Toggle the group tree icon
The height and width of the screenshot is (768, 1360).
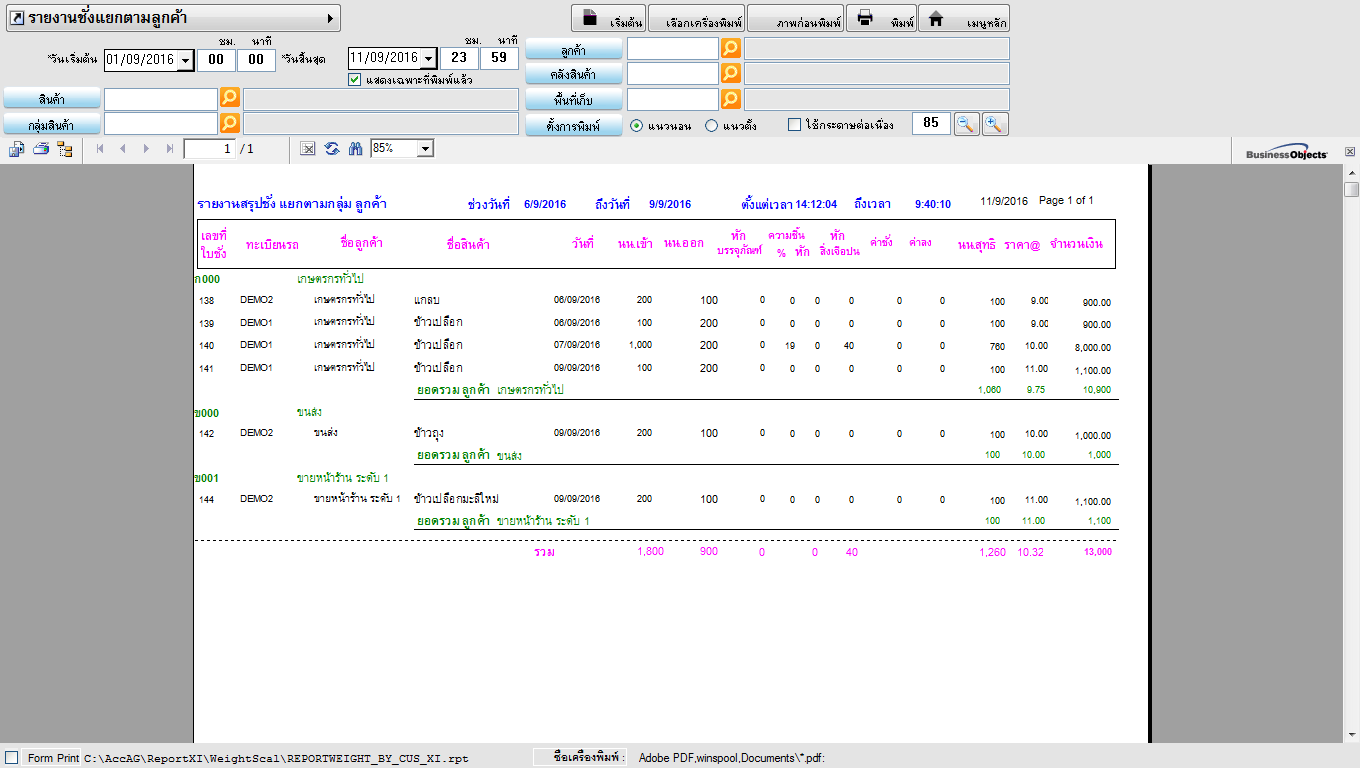(65, 149)
